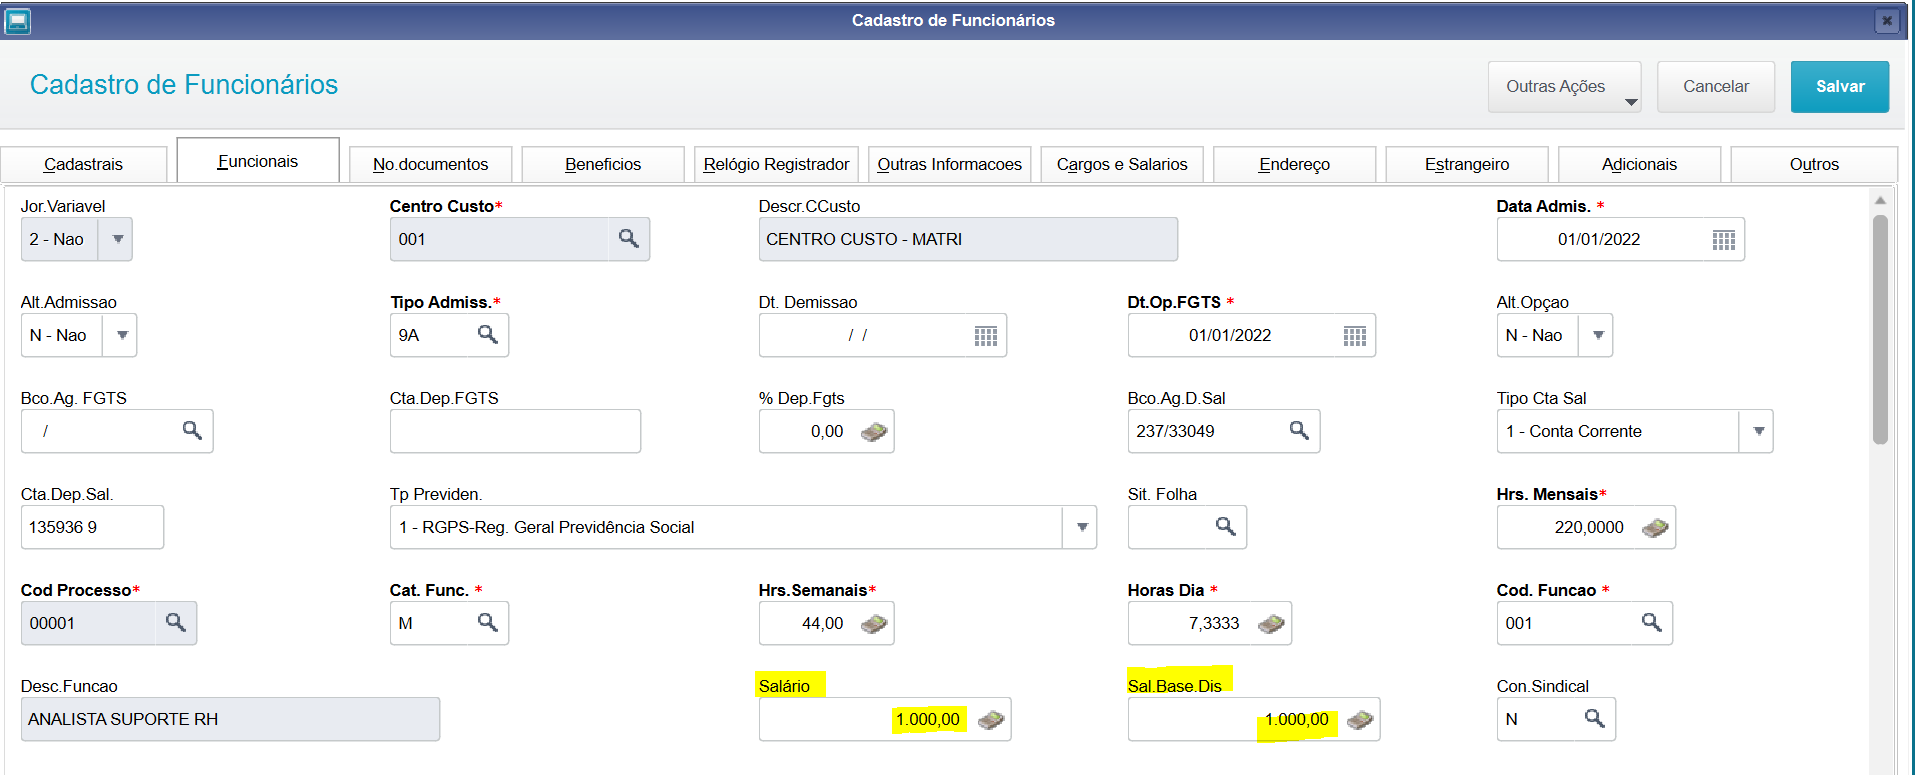This screenshot has width=1915, height=775.
Task: Open the Hrs. Mensais calculator icon
Action: coord(1654,528)
